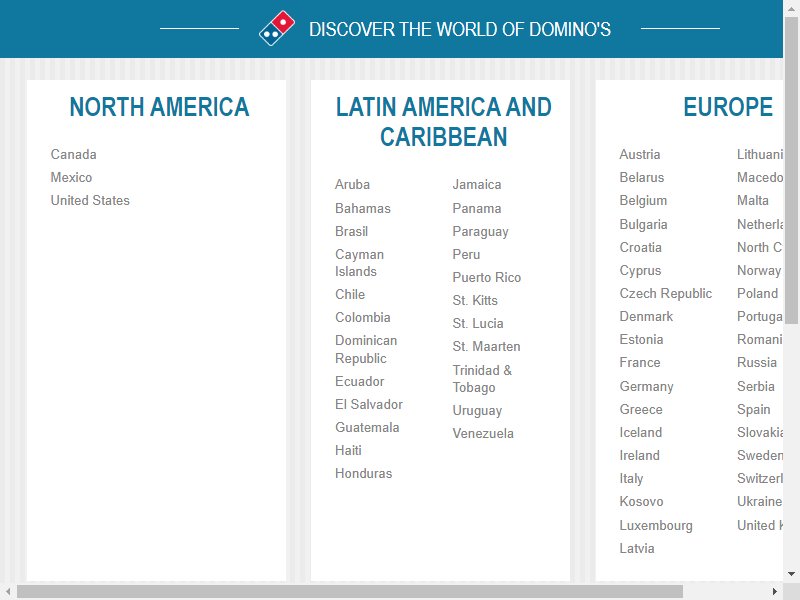Choose Bulgaria from Europe
The image size is (800, 600).
(643, 224)
